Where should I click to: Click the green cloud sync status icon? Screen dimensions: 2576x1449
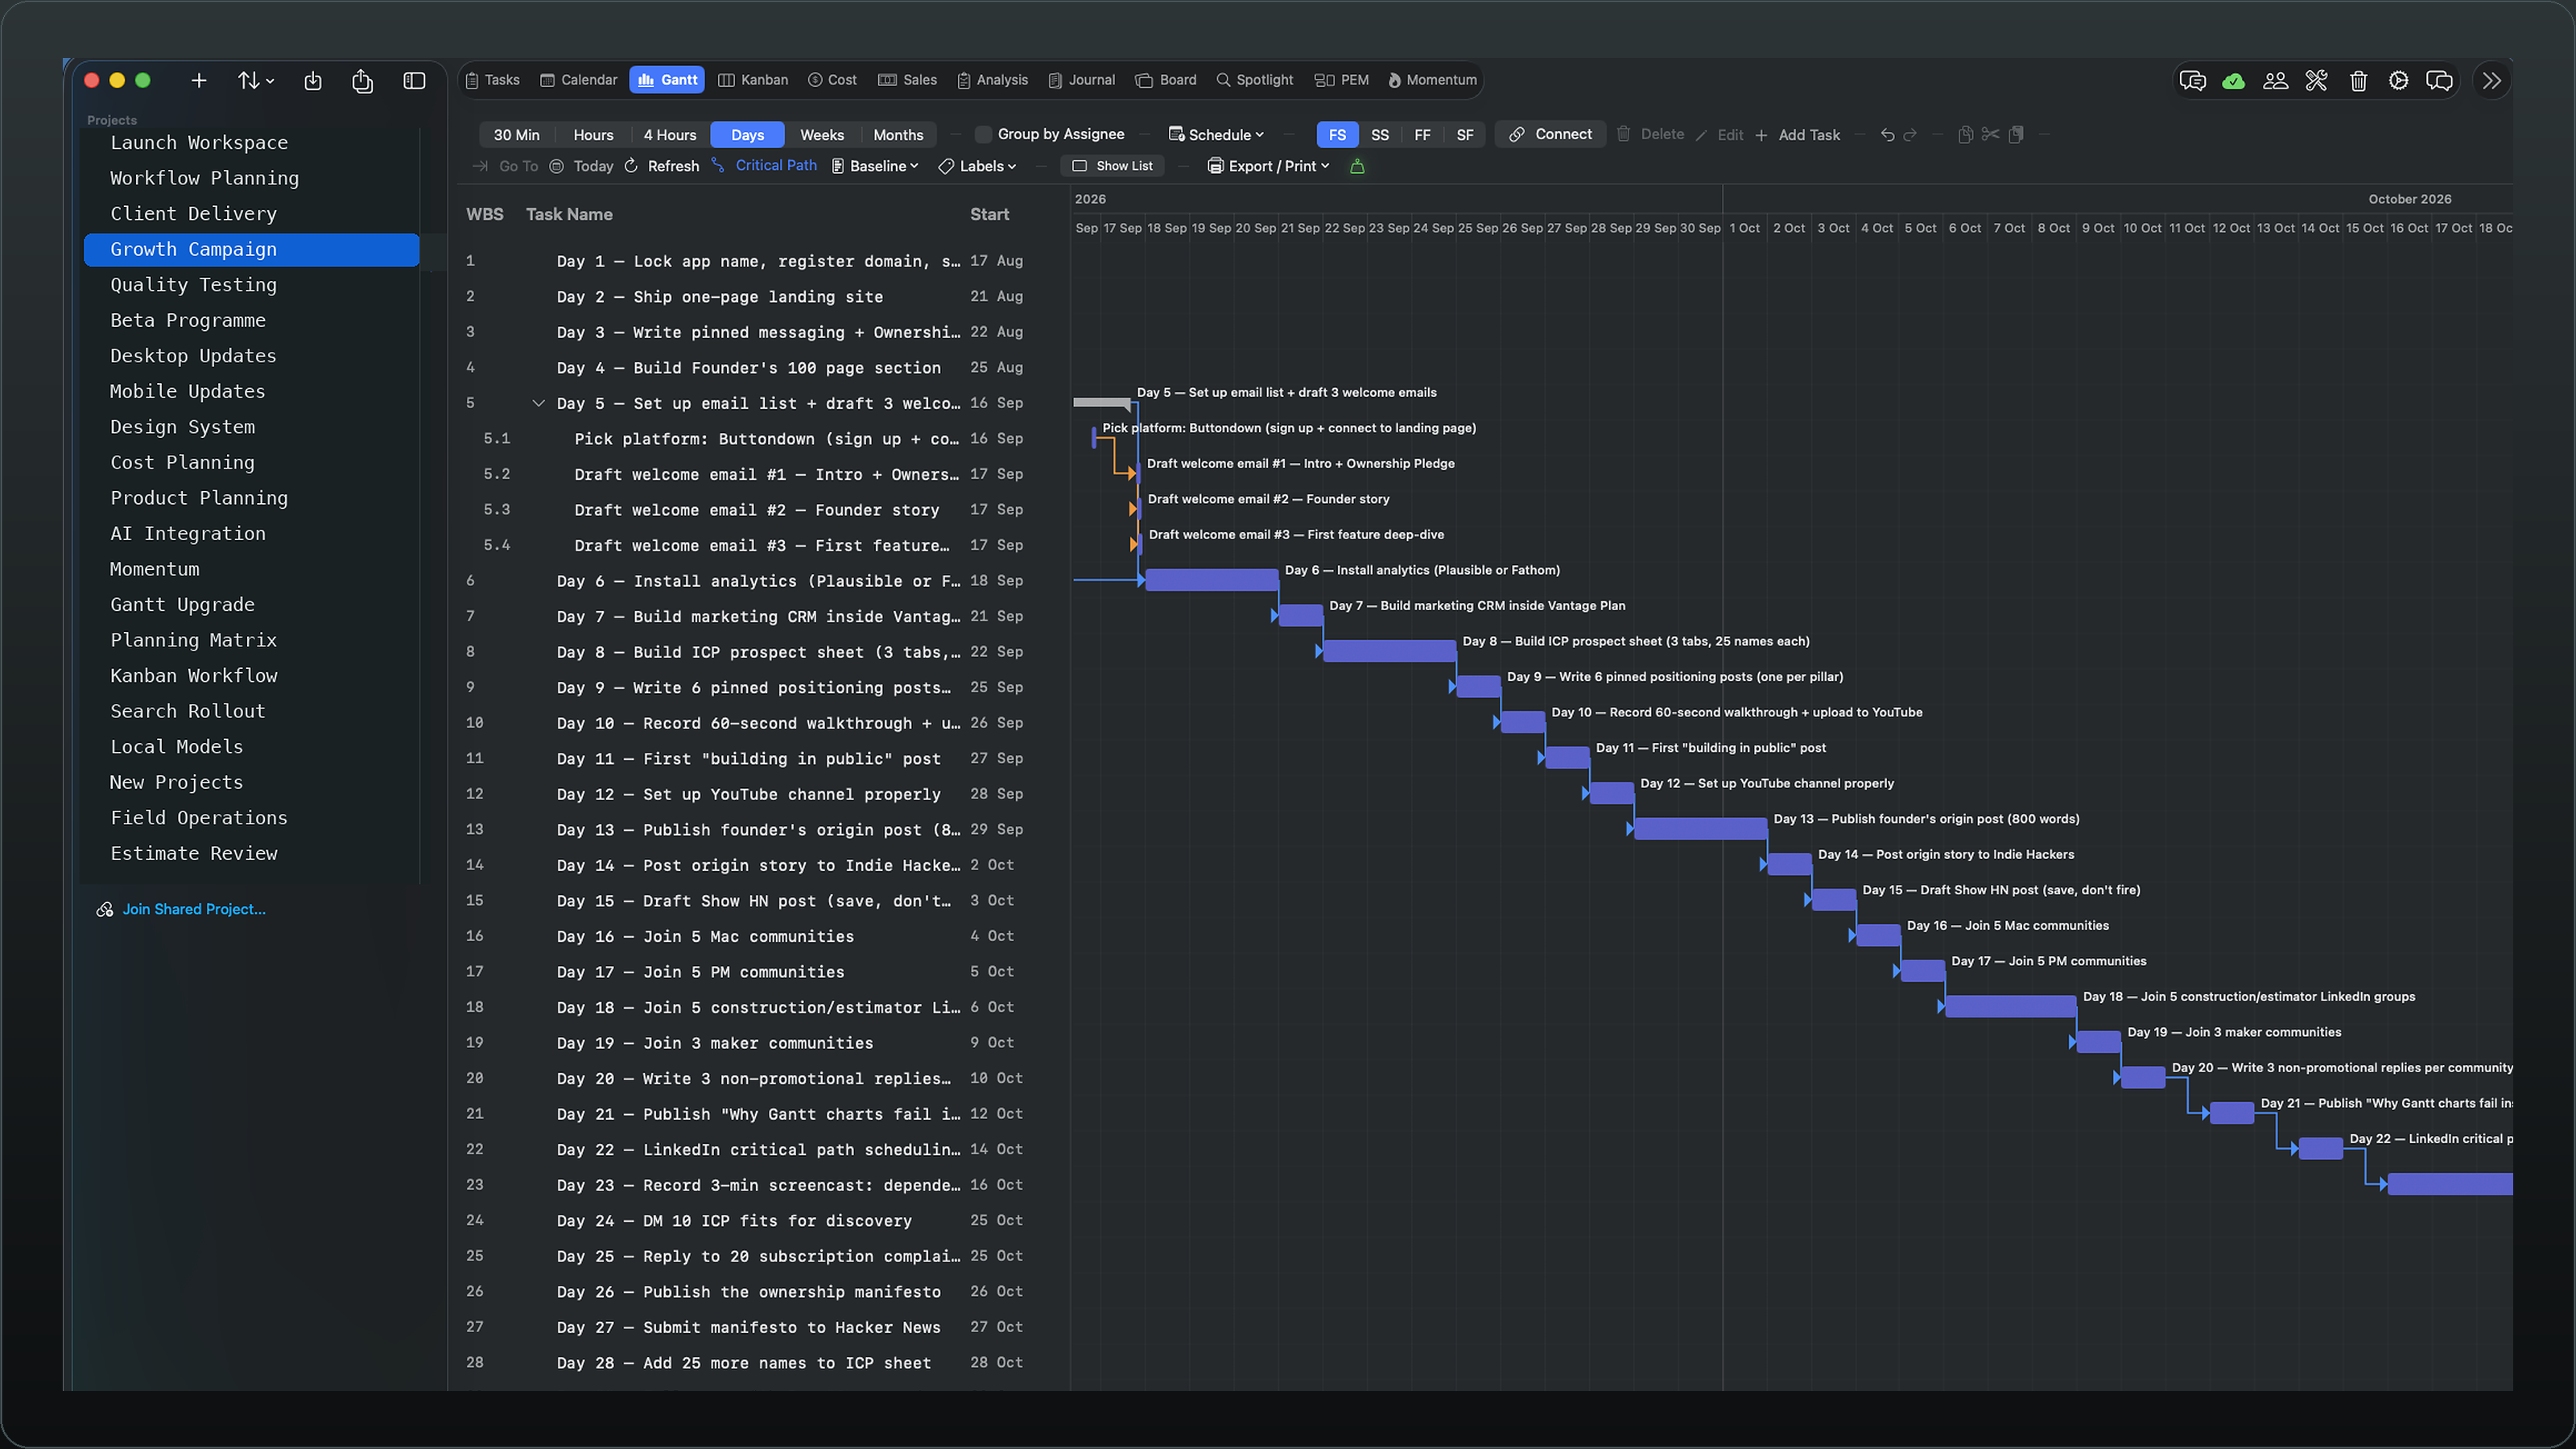tap(2233, 81)
